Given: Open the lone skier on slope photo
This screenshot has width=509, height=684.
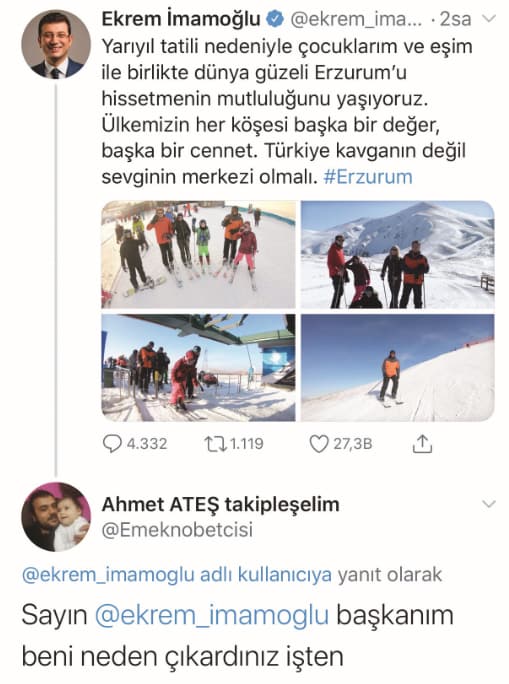Looking at the screenshot, I should pos(397,368).
